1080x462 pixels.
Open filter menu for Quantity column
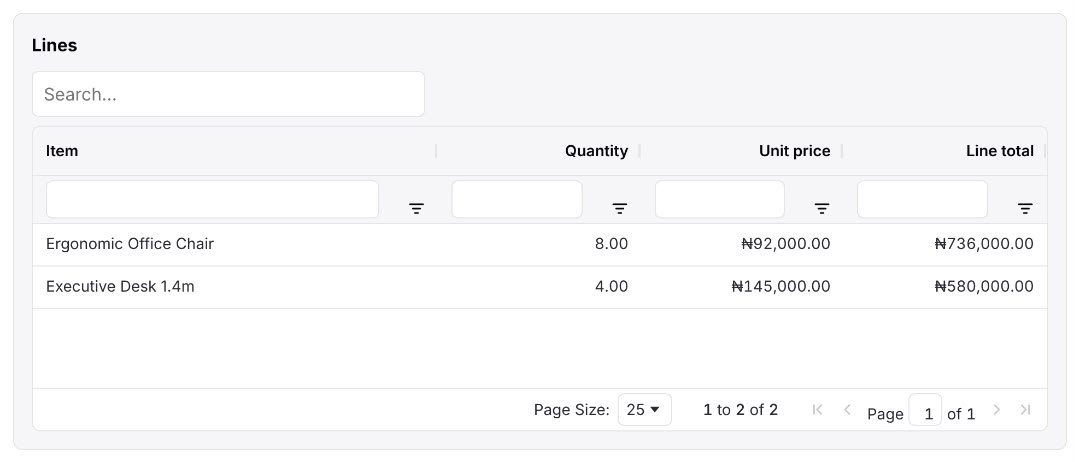tap(620, 209)
